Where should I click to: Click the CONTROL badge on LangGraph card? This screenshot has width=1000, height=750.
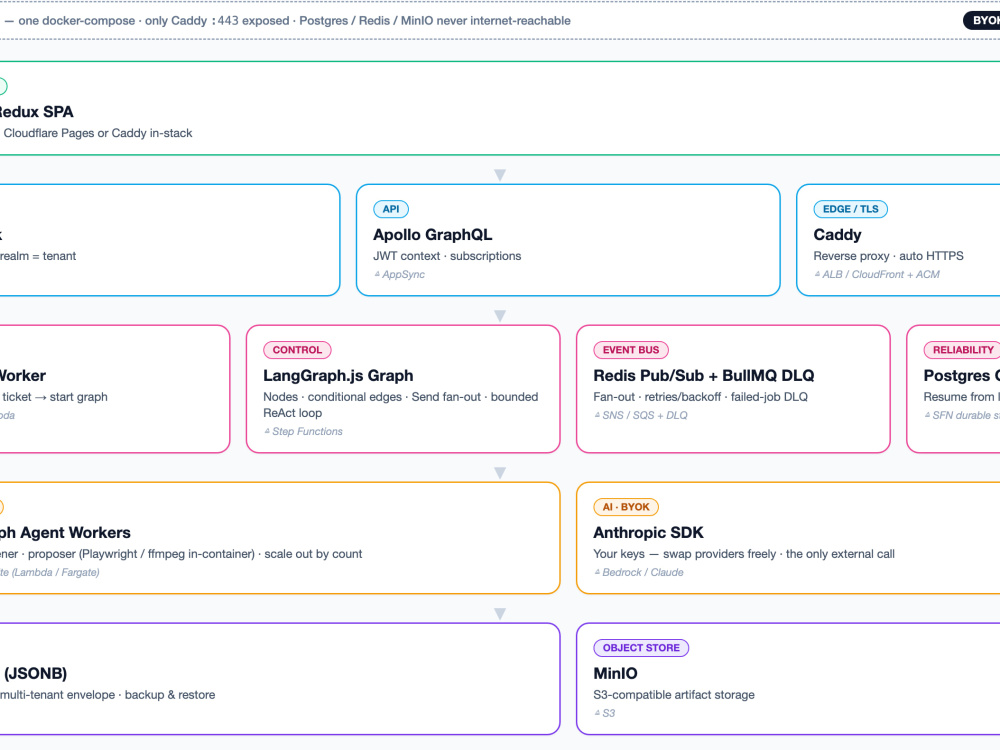297,350
